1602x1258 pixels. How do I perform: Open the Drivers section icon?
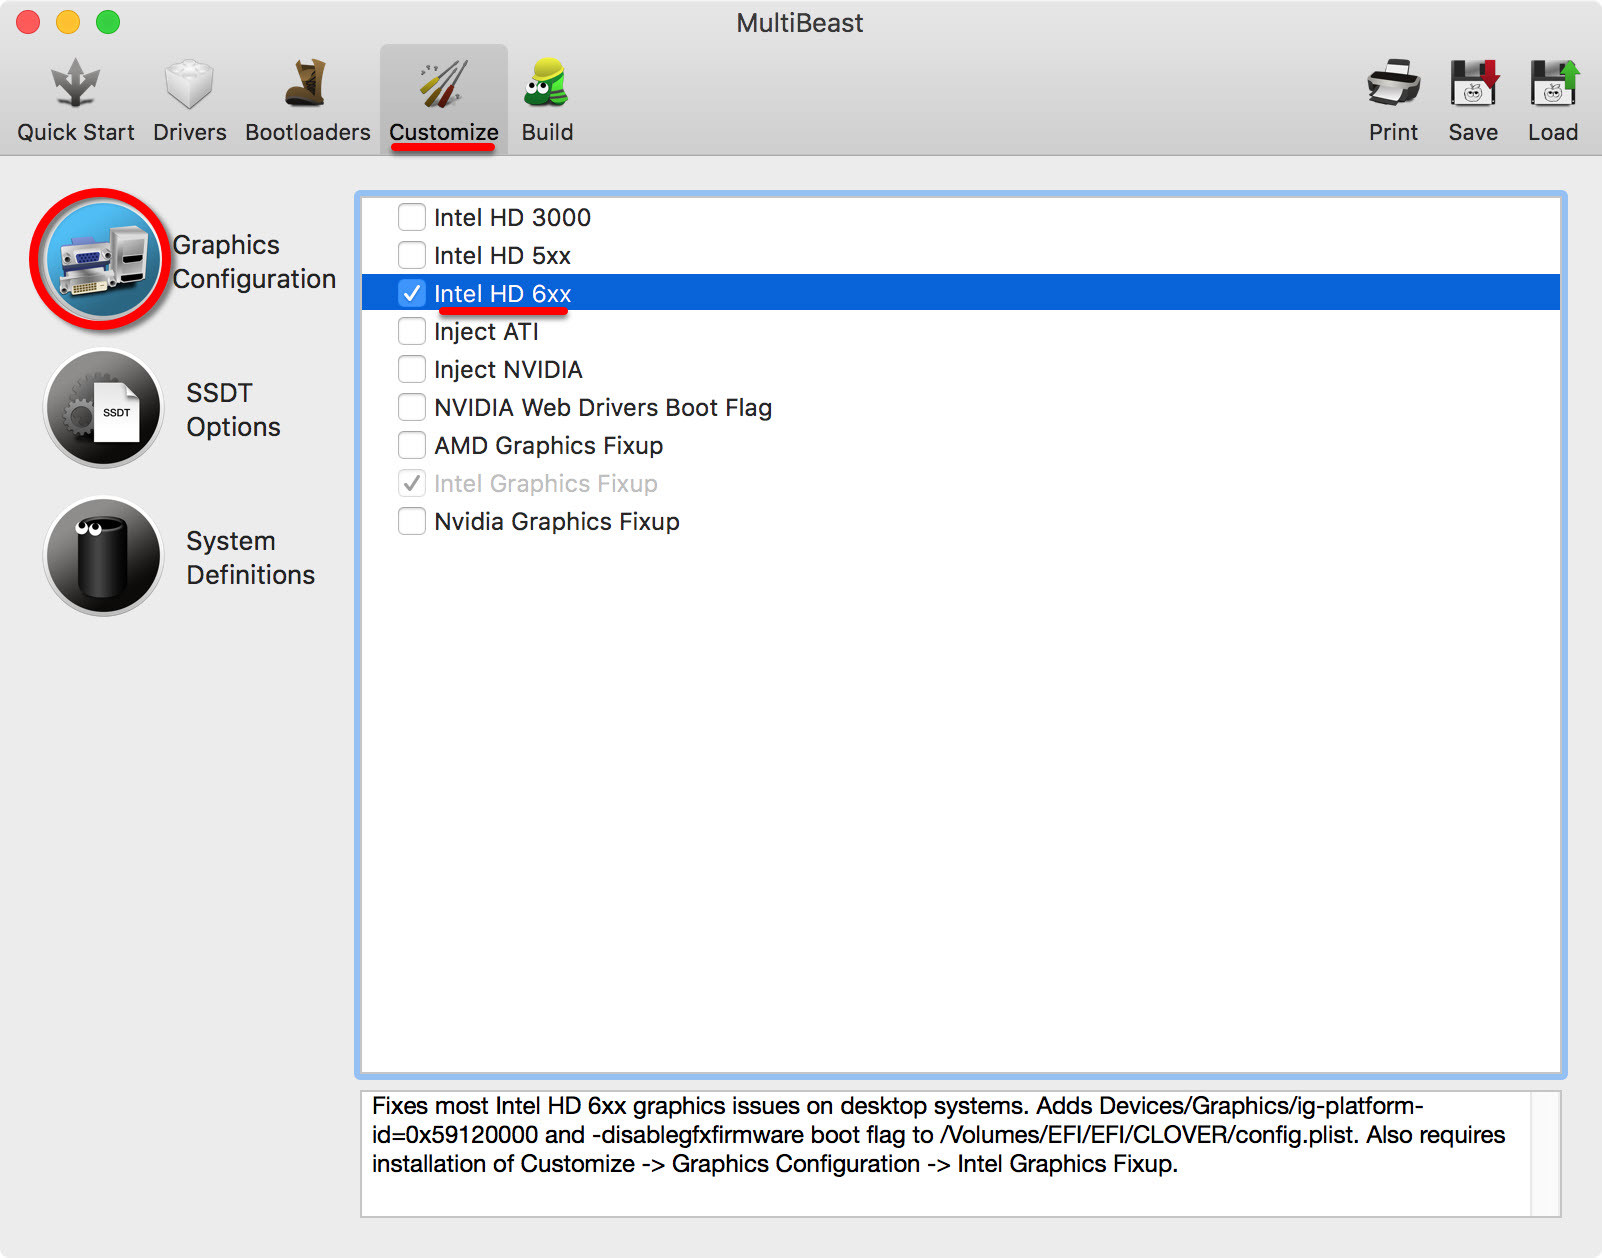pos(189,83)
